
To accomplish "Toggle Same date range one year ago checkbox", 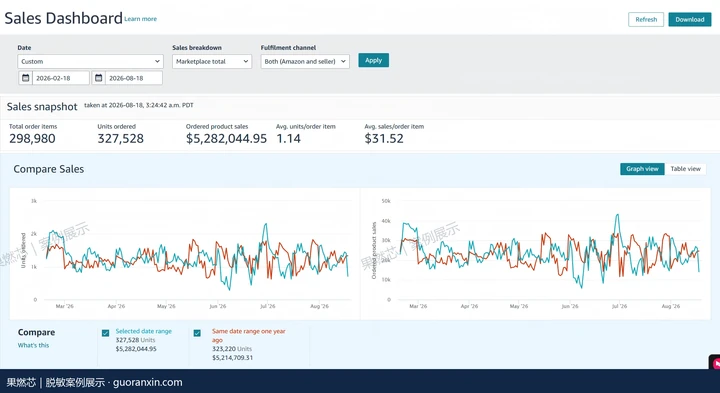I will [x=197, y=333].
